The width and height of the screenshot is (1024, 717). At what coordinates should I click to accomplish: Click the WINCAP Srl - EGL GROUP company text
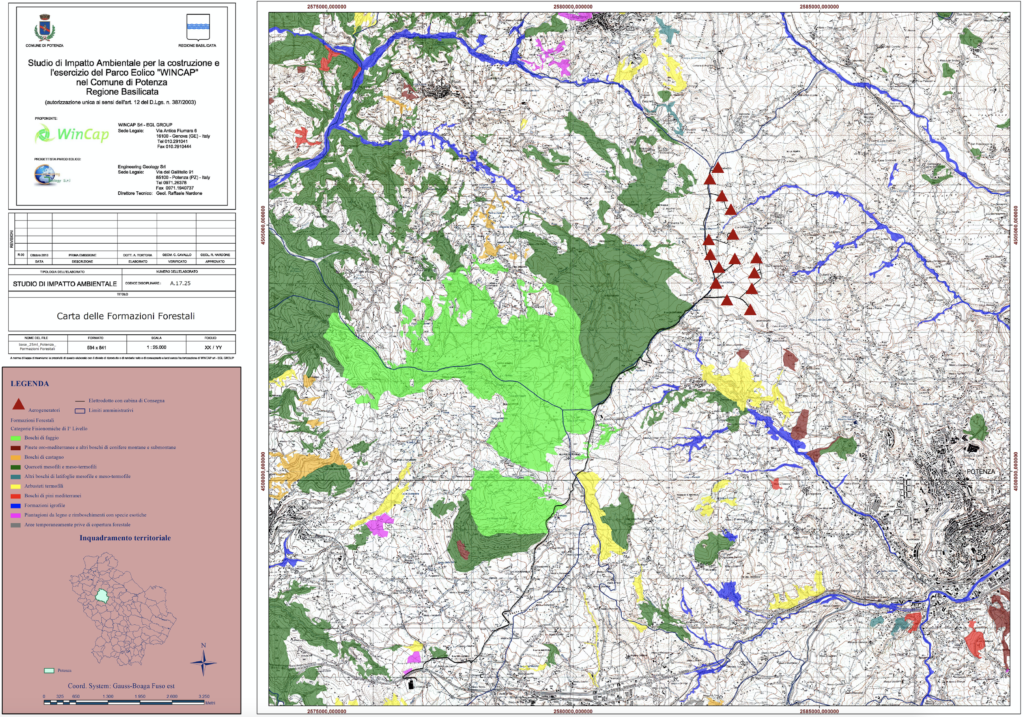coord(145,124)
